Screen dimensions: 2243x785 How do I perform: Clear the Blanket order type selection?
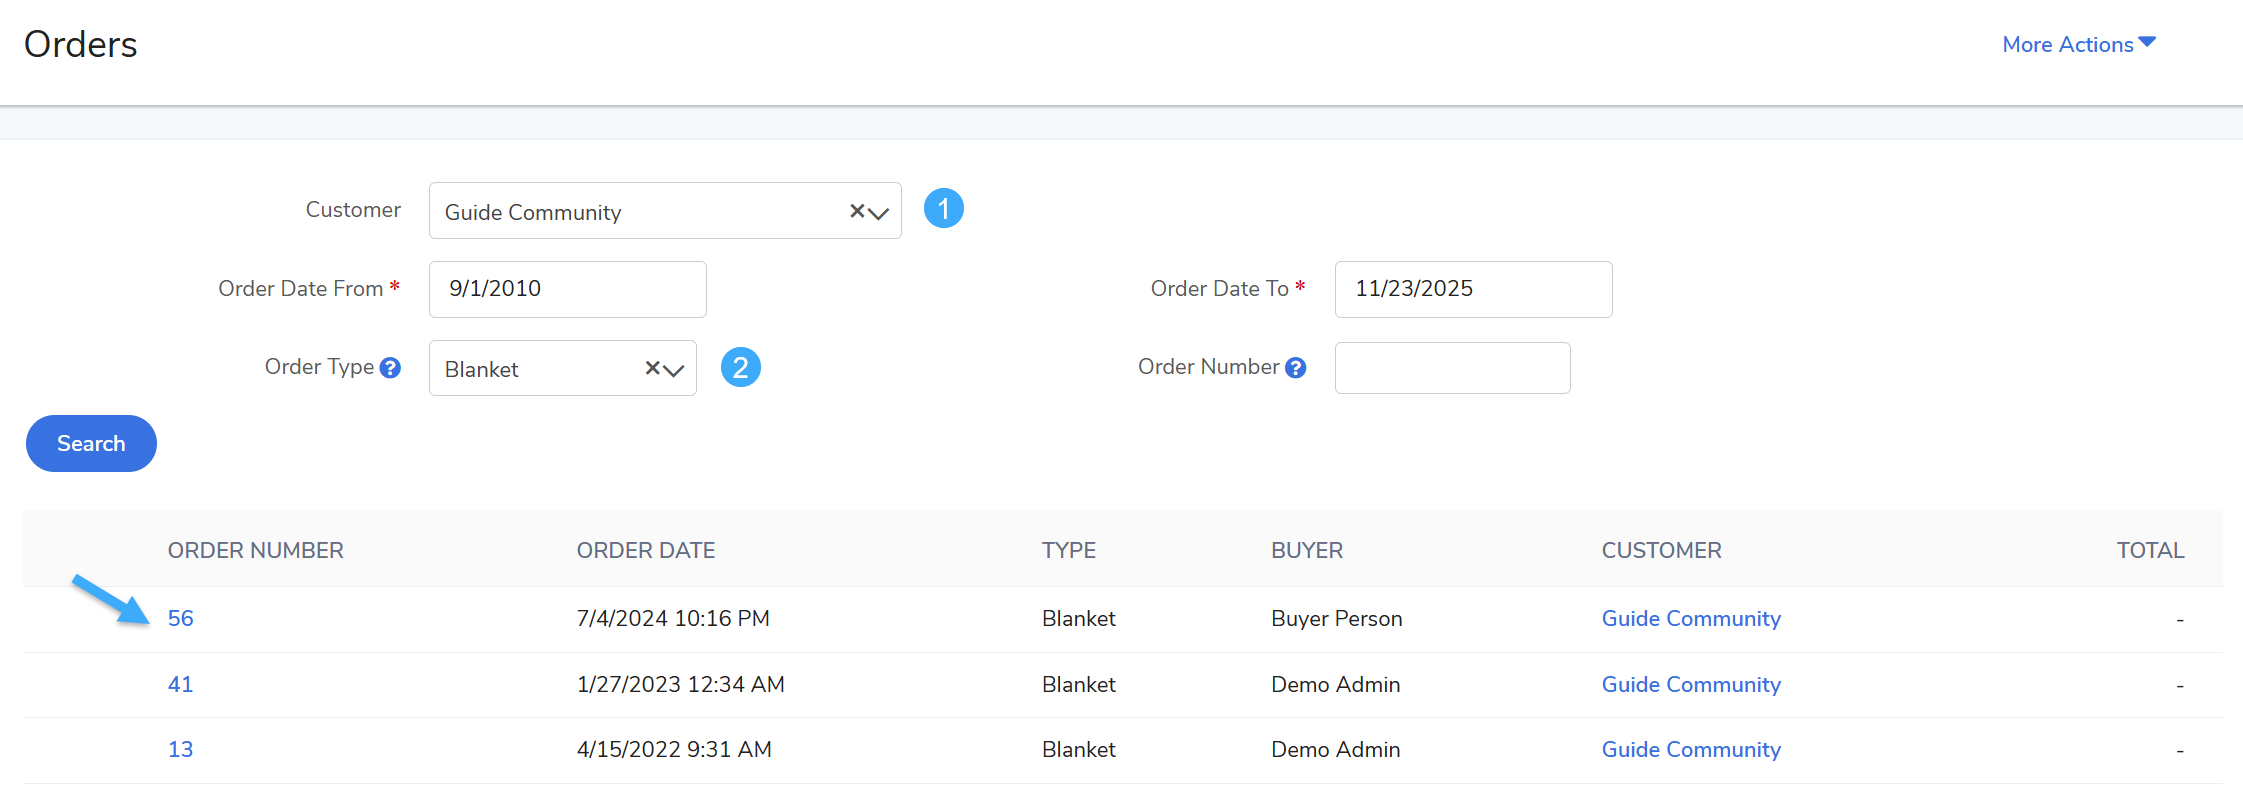tap(652, 368)
